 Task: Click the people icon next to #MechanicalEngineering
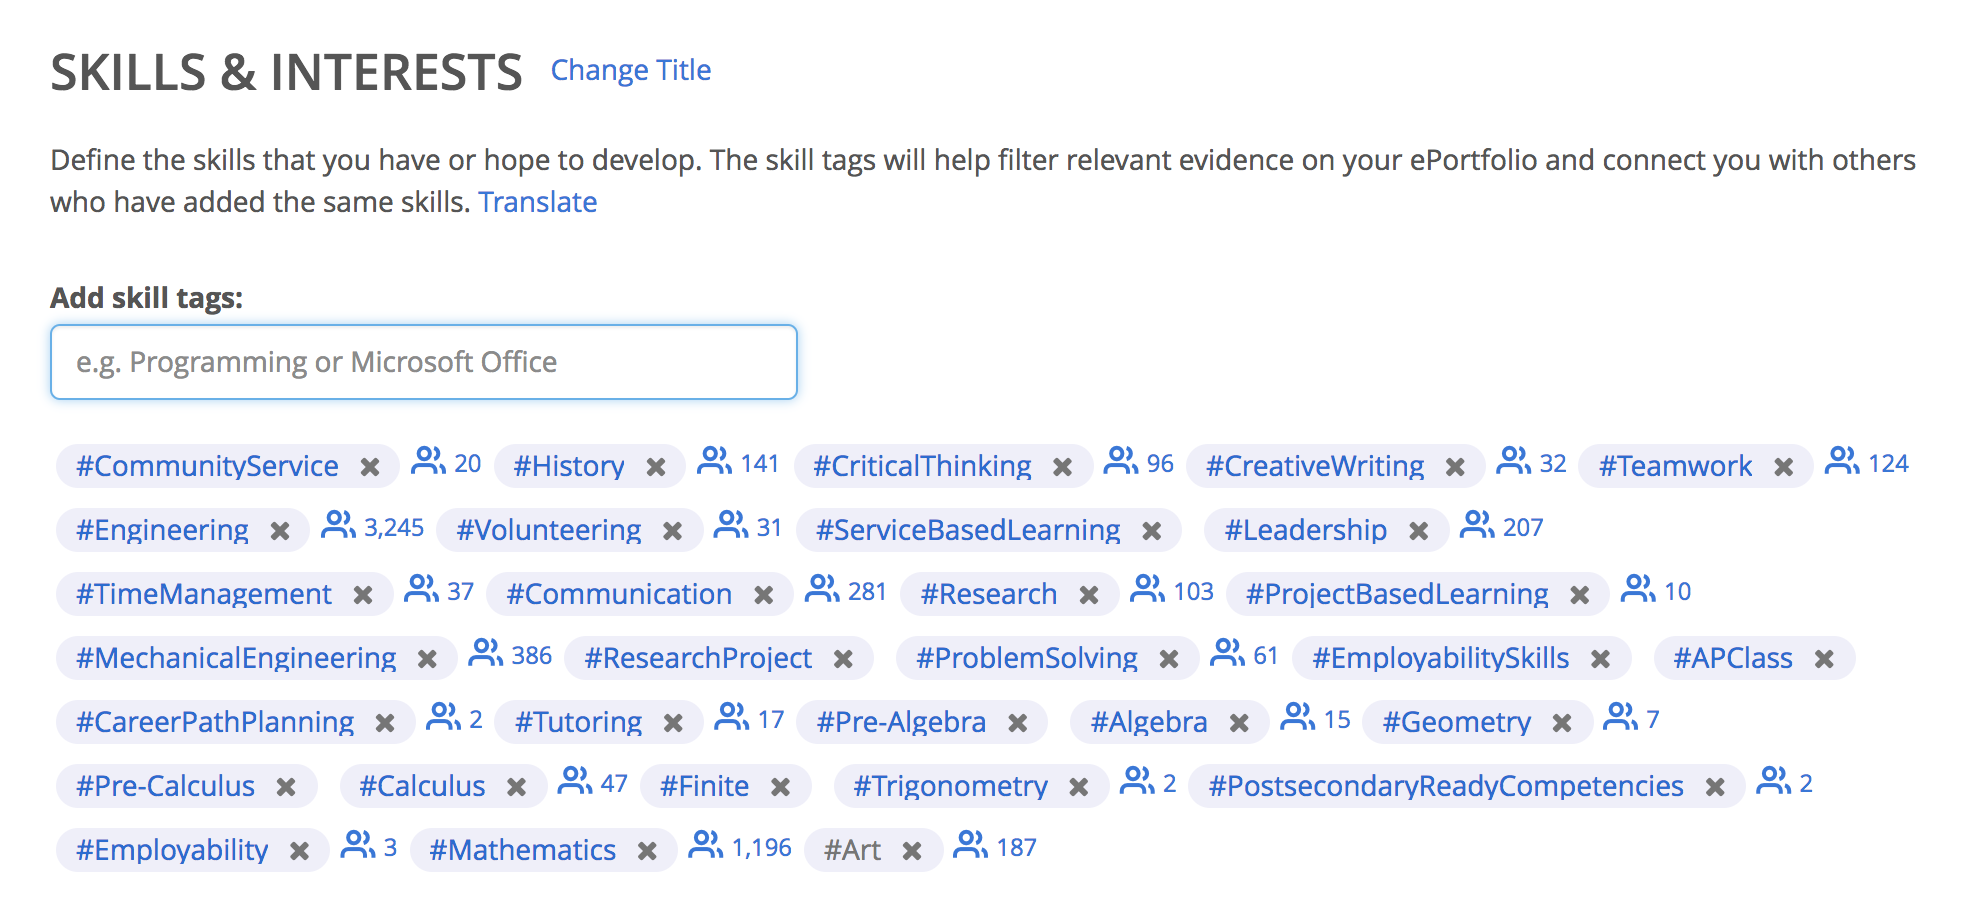coord(486,653)
